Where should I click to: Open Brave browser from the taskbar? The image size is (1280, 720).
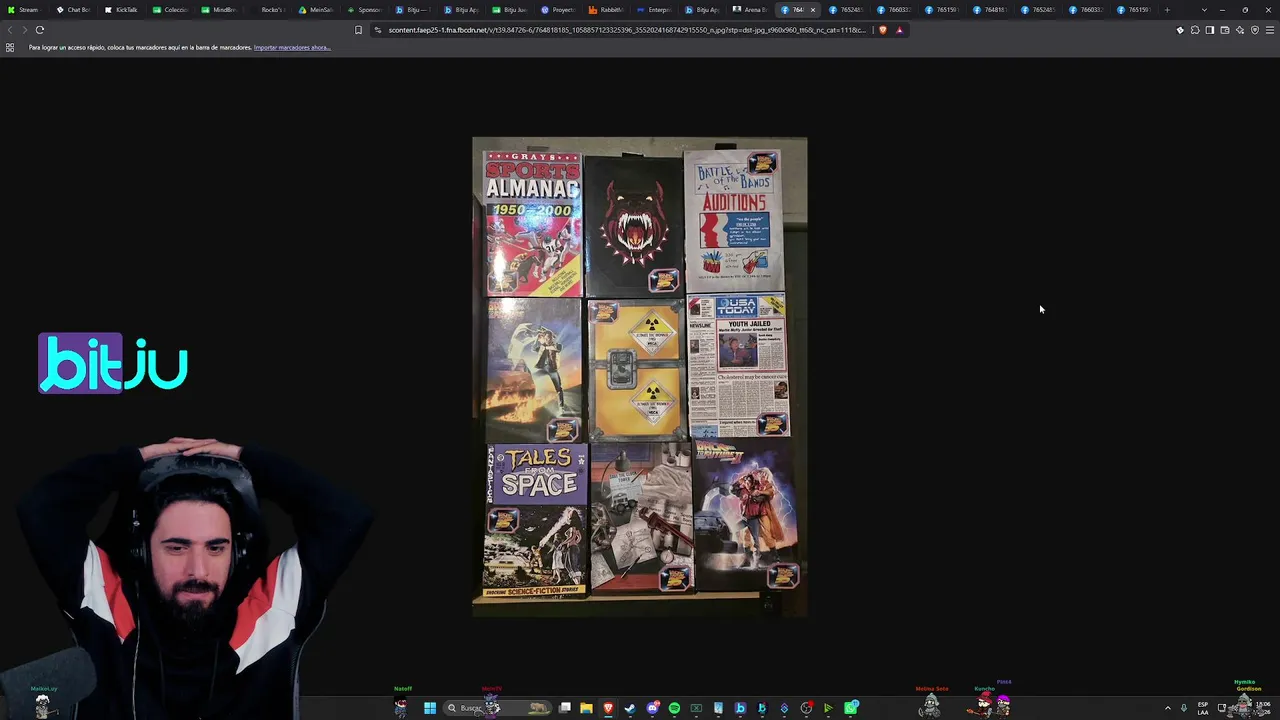tap(608, 708)
